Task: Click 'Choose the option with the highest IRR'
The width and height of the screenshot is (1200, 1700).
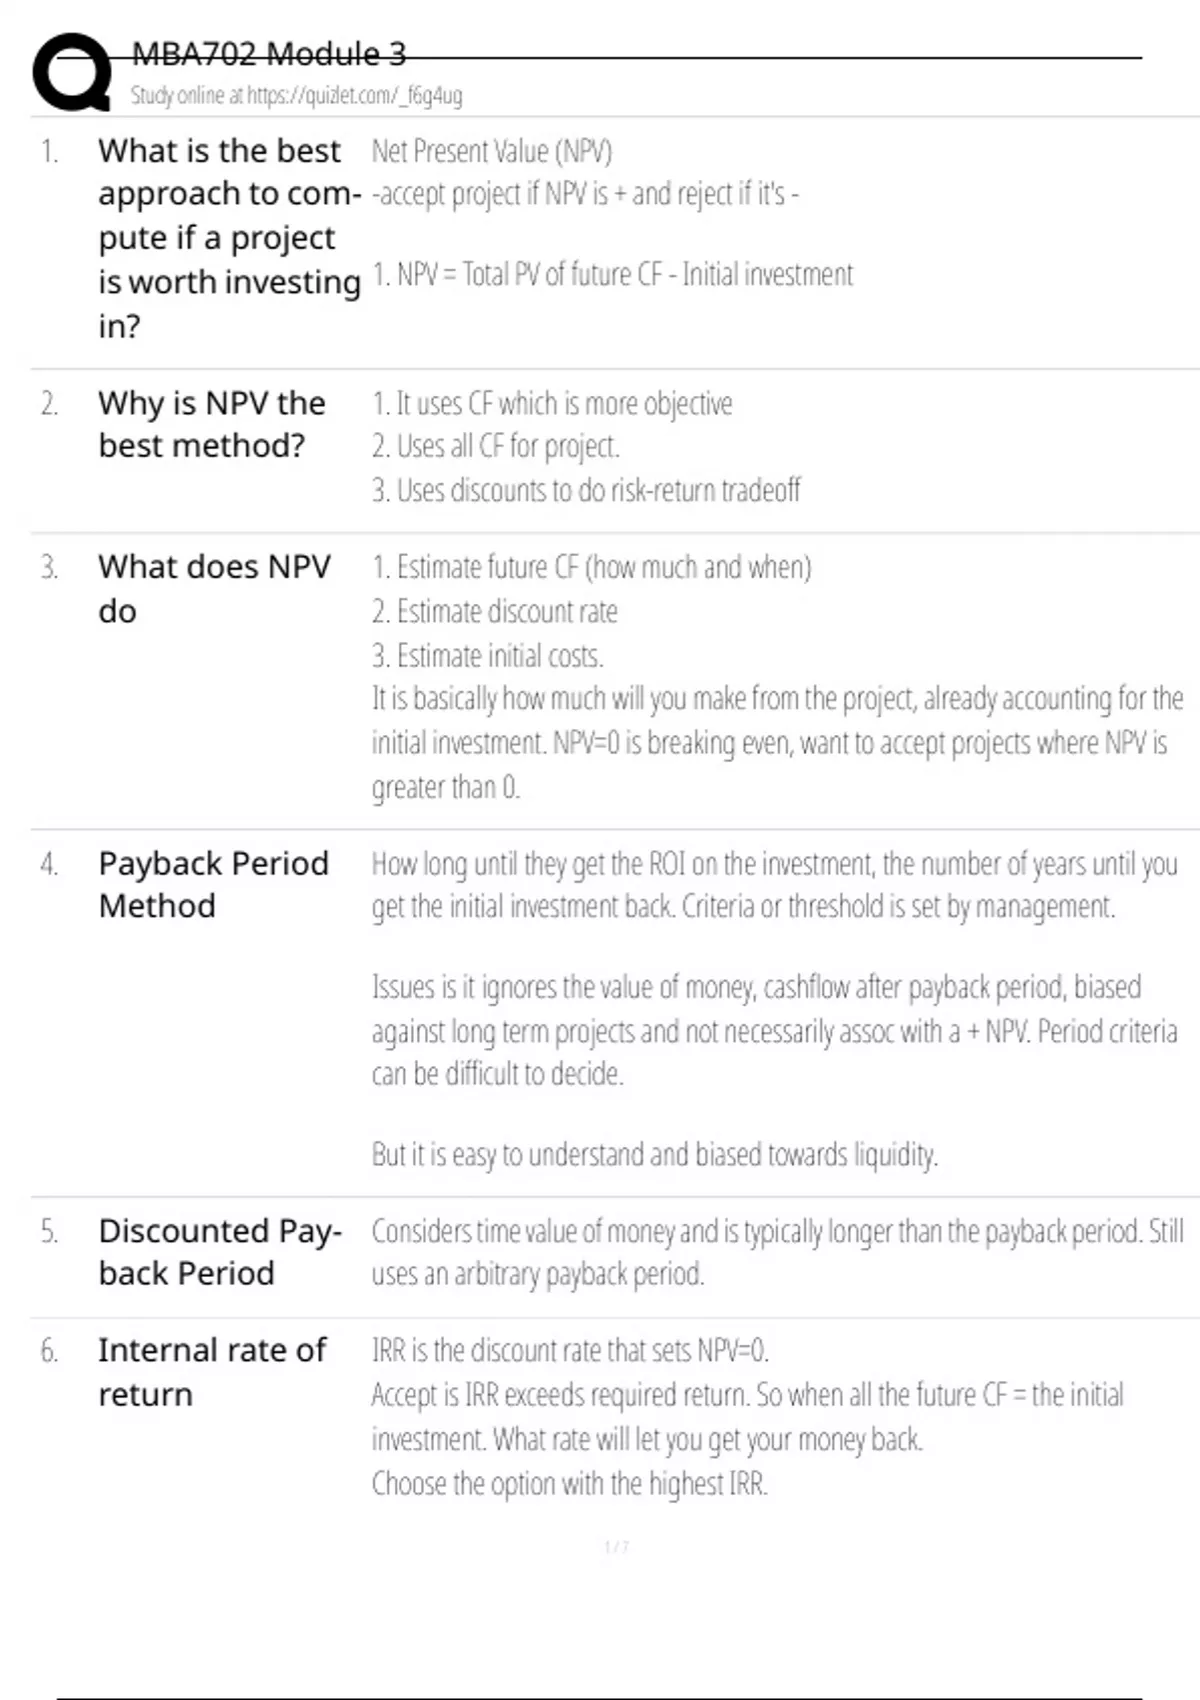Action: point(569,1484)
